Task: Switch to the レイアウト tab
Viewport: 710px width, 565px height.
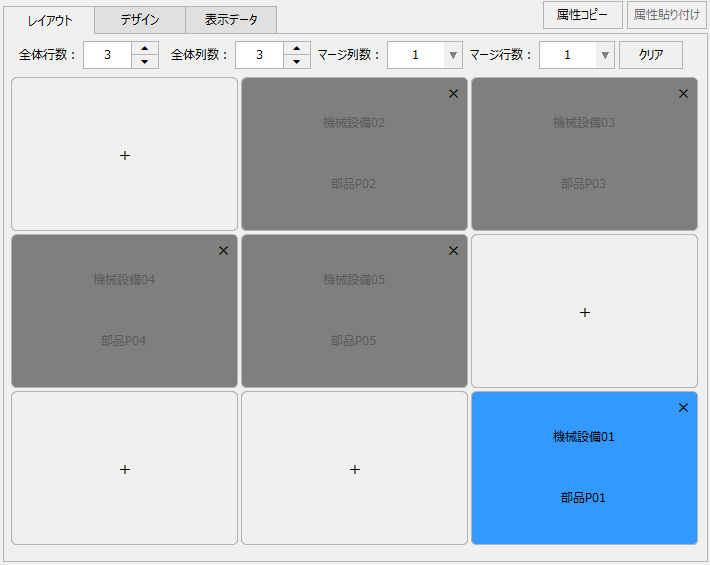Action: pyautogui.click(x=49, y=20)
